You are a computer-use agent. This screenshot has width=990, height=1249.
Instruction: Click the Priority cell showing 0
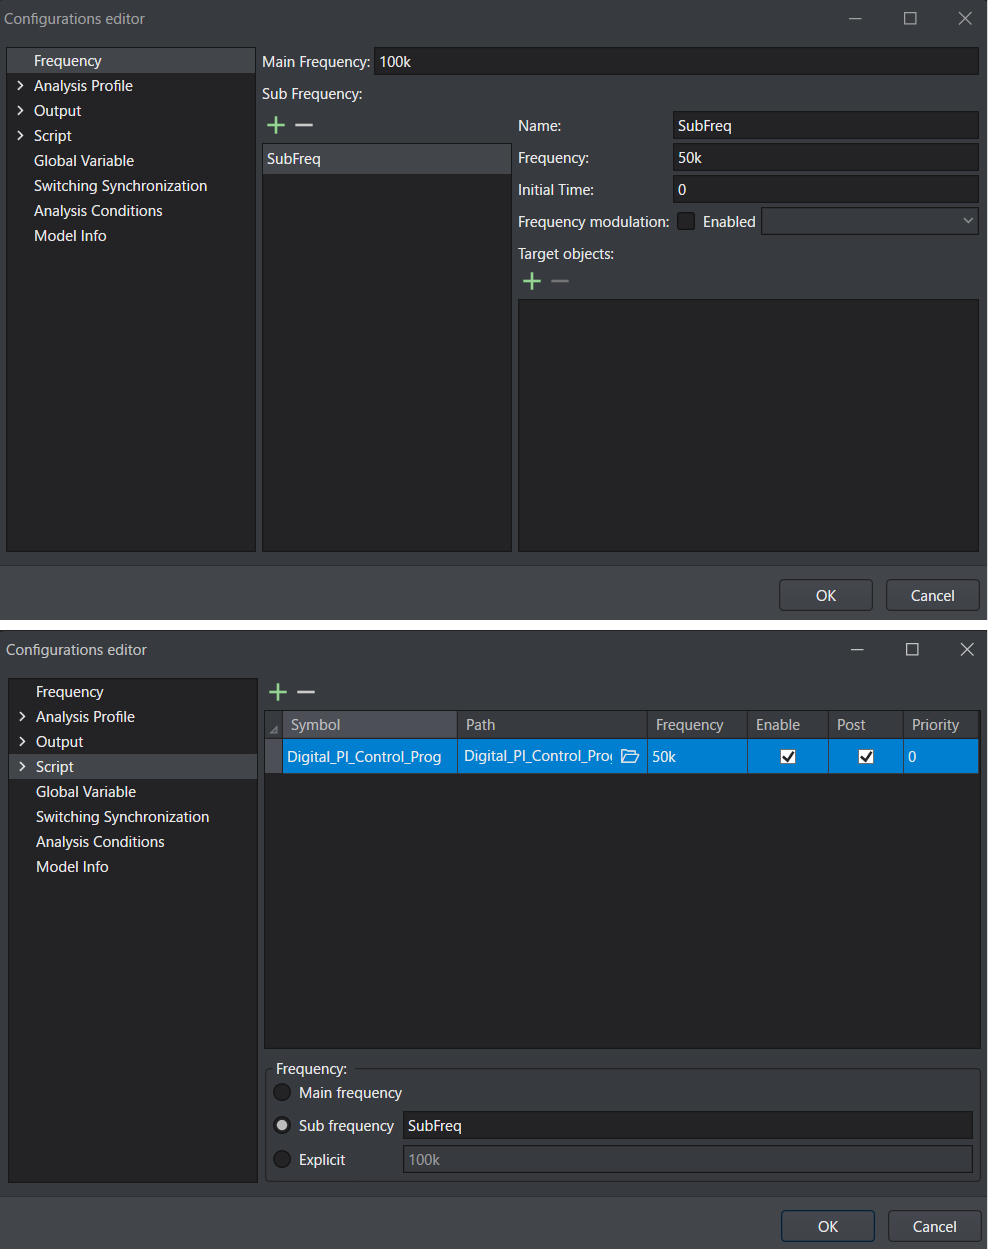click(x=941, y=756)
